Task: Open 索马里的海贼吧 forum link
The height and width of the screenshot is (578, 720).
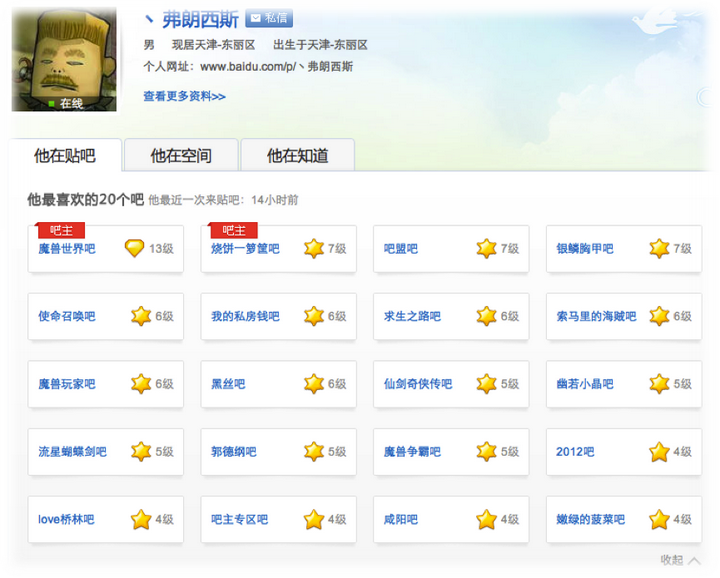Action: coord(596,316)
